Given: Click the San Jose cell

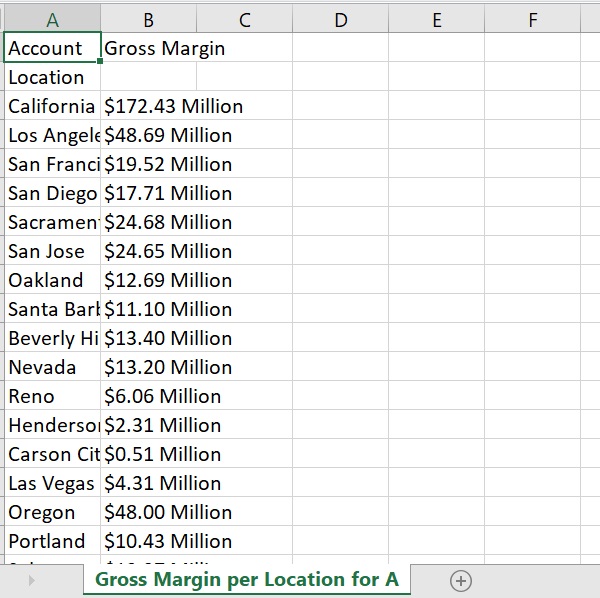Looking at the screenshot, I should tap(52, 251).
